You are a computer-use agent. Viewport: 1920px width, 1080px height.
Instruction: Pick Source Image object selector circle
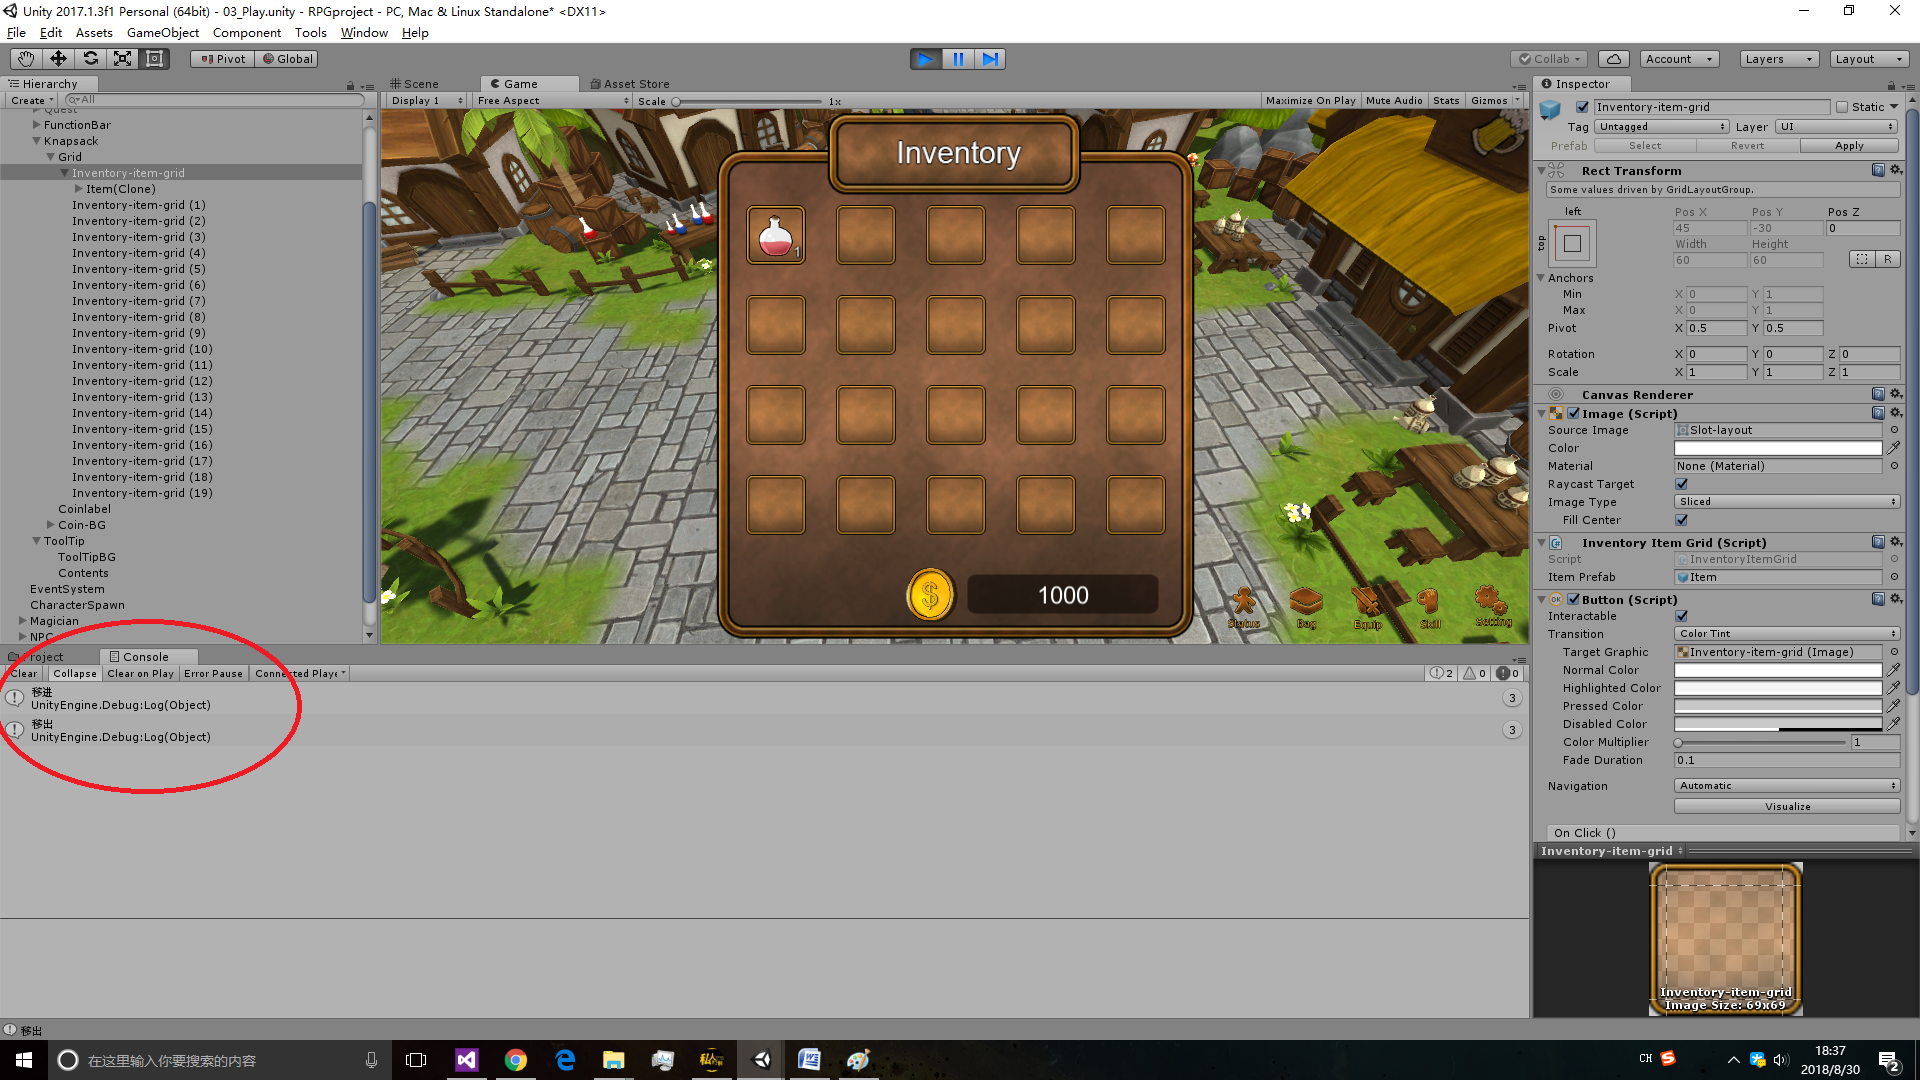click(1894, 430)
